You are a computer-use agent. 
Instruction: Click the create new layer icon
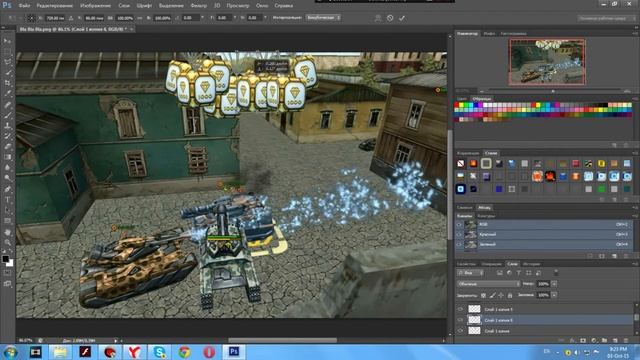(x=615, y=340)
